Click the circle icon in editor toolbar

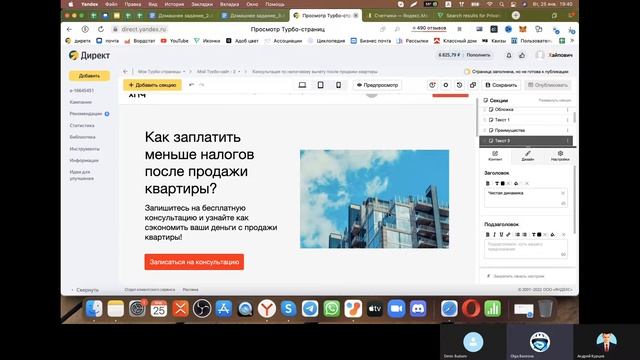446,85
